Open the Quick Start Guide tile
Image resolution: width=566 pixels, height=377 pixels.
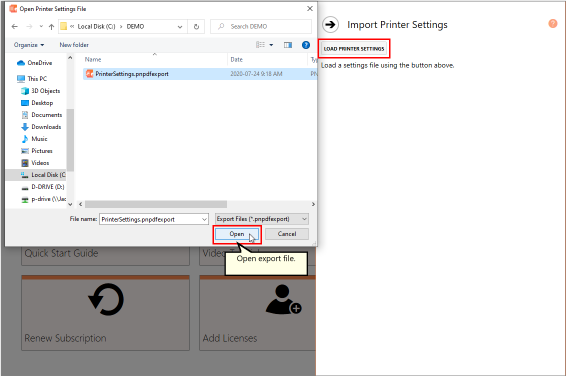pyautogui.click(x=105, y=256)
